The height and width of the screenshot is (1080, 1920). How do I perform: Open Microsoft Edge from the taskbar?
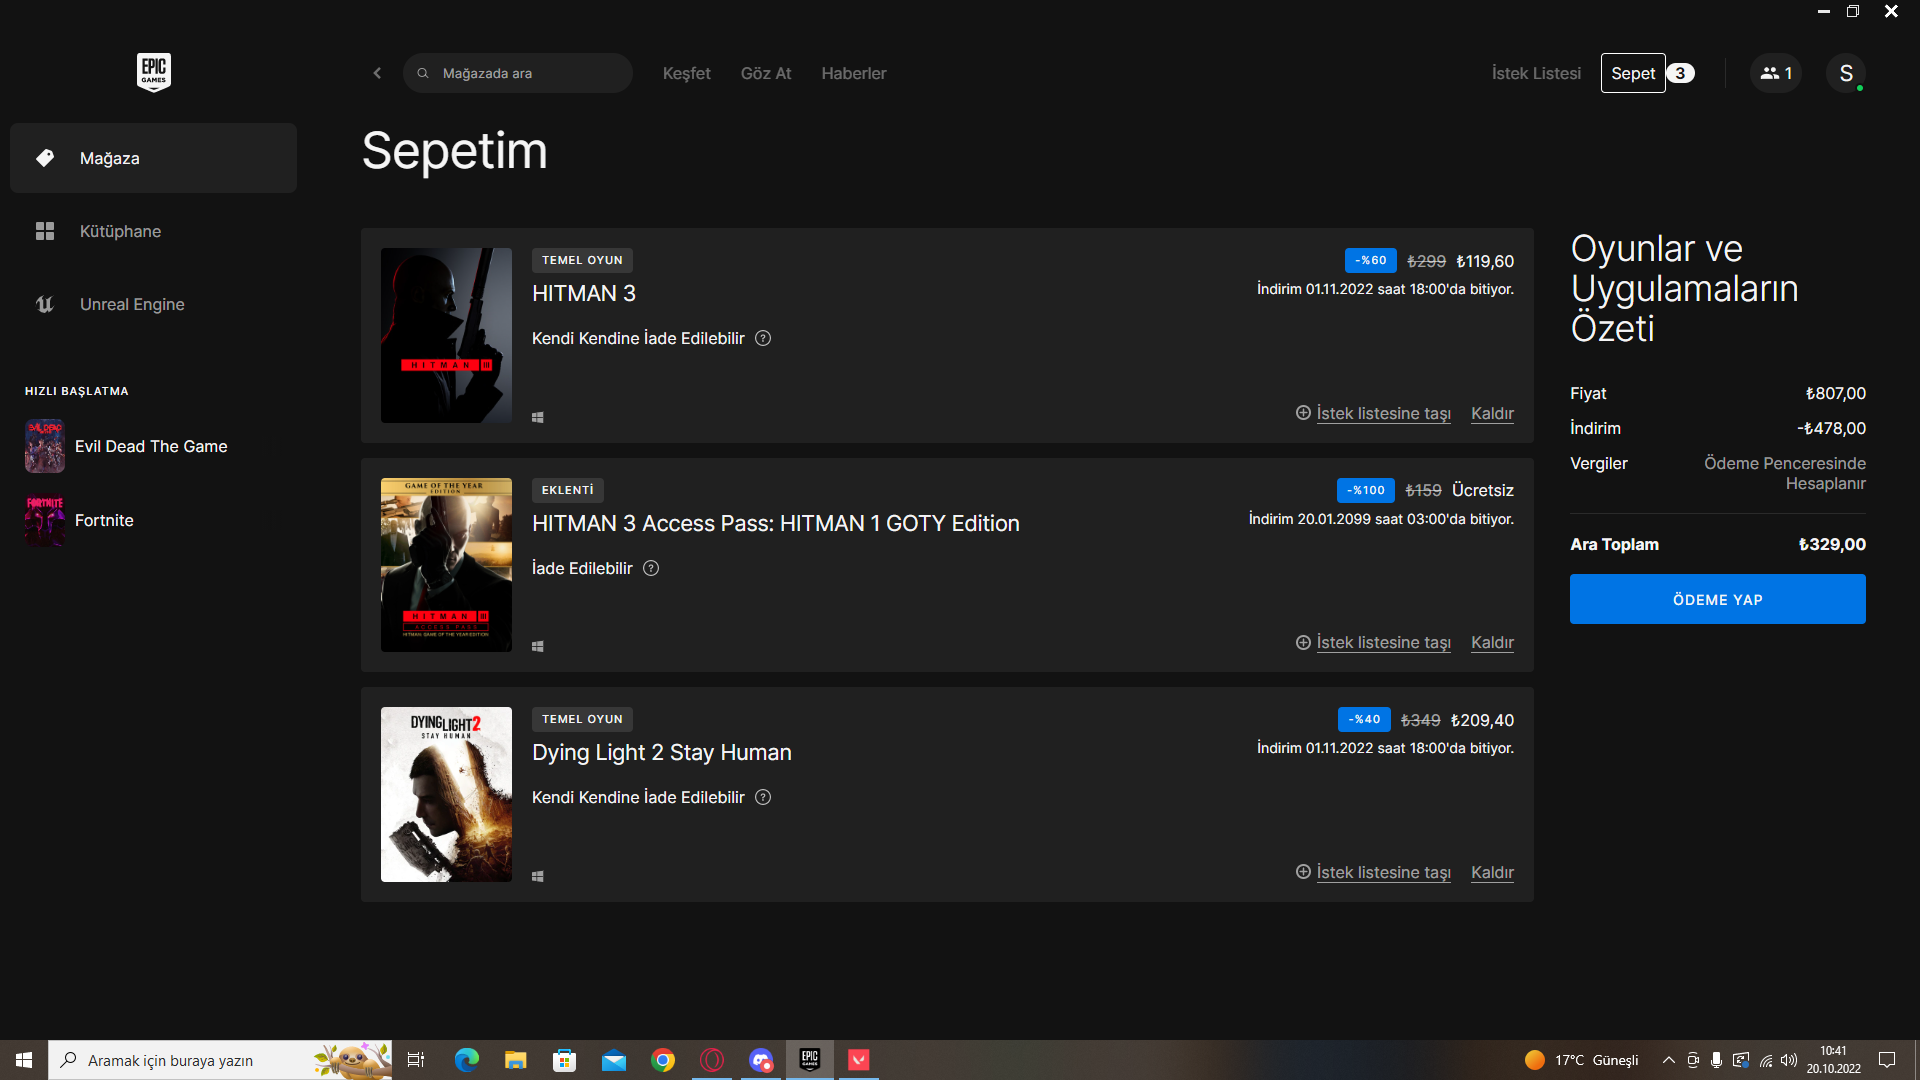click(x=466, y=1060)
